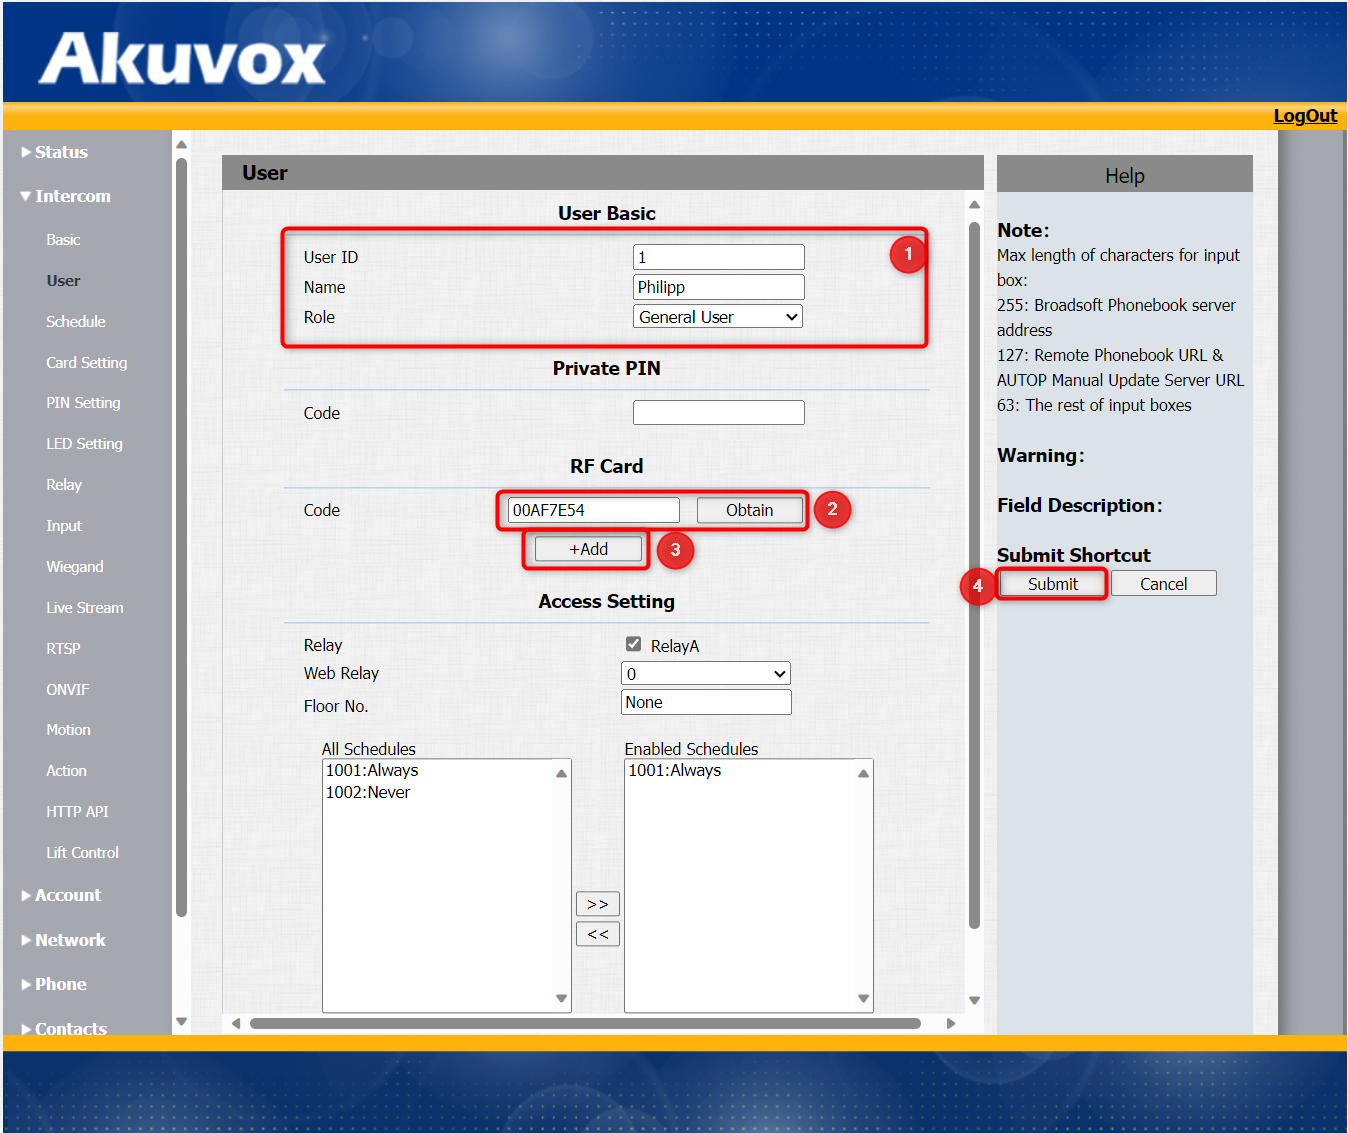Screen dimensions: 1348x1133
Task: Navigate to Lift Control settings
Action: tap(82, 852)
